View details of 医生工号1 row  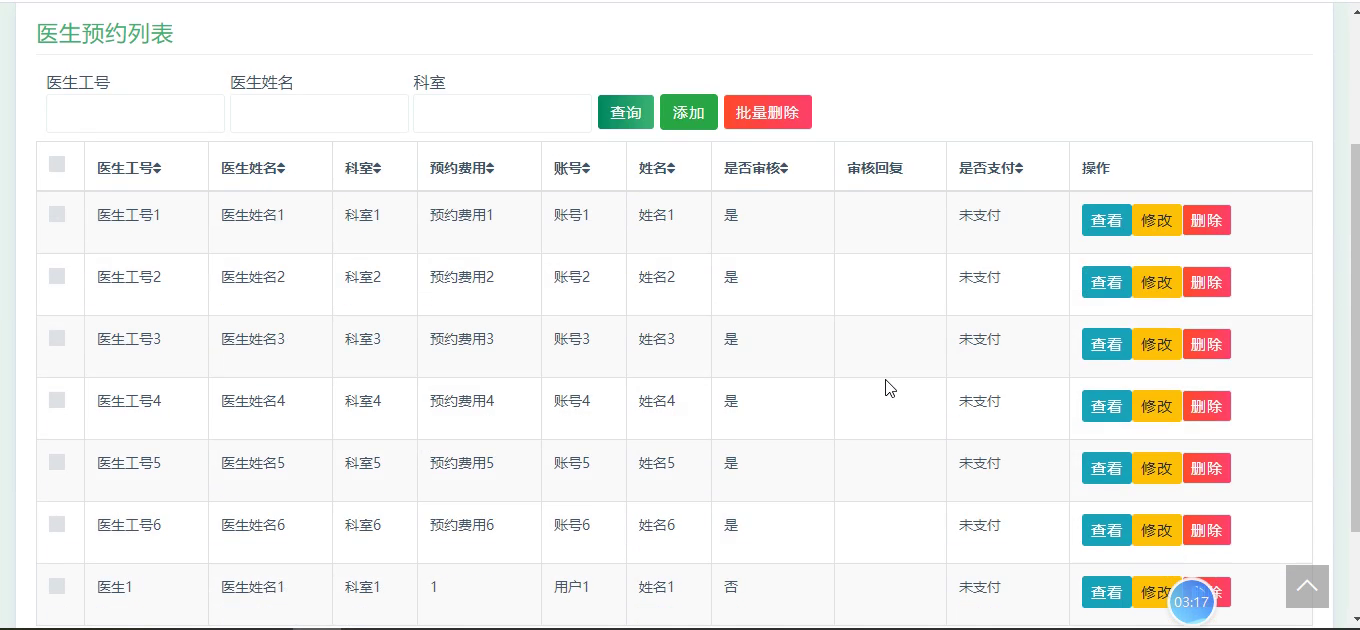click(1106, 220)
